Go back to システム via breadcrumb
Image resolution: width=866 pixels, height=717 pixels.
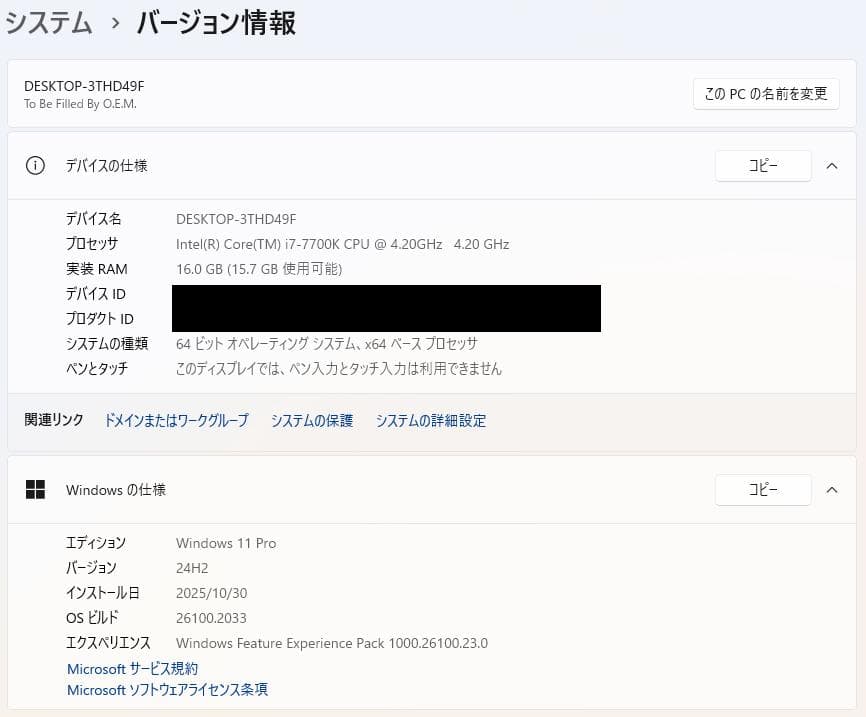click(x=48, y=24)
